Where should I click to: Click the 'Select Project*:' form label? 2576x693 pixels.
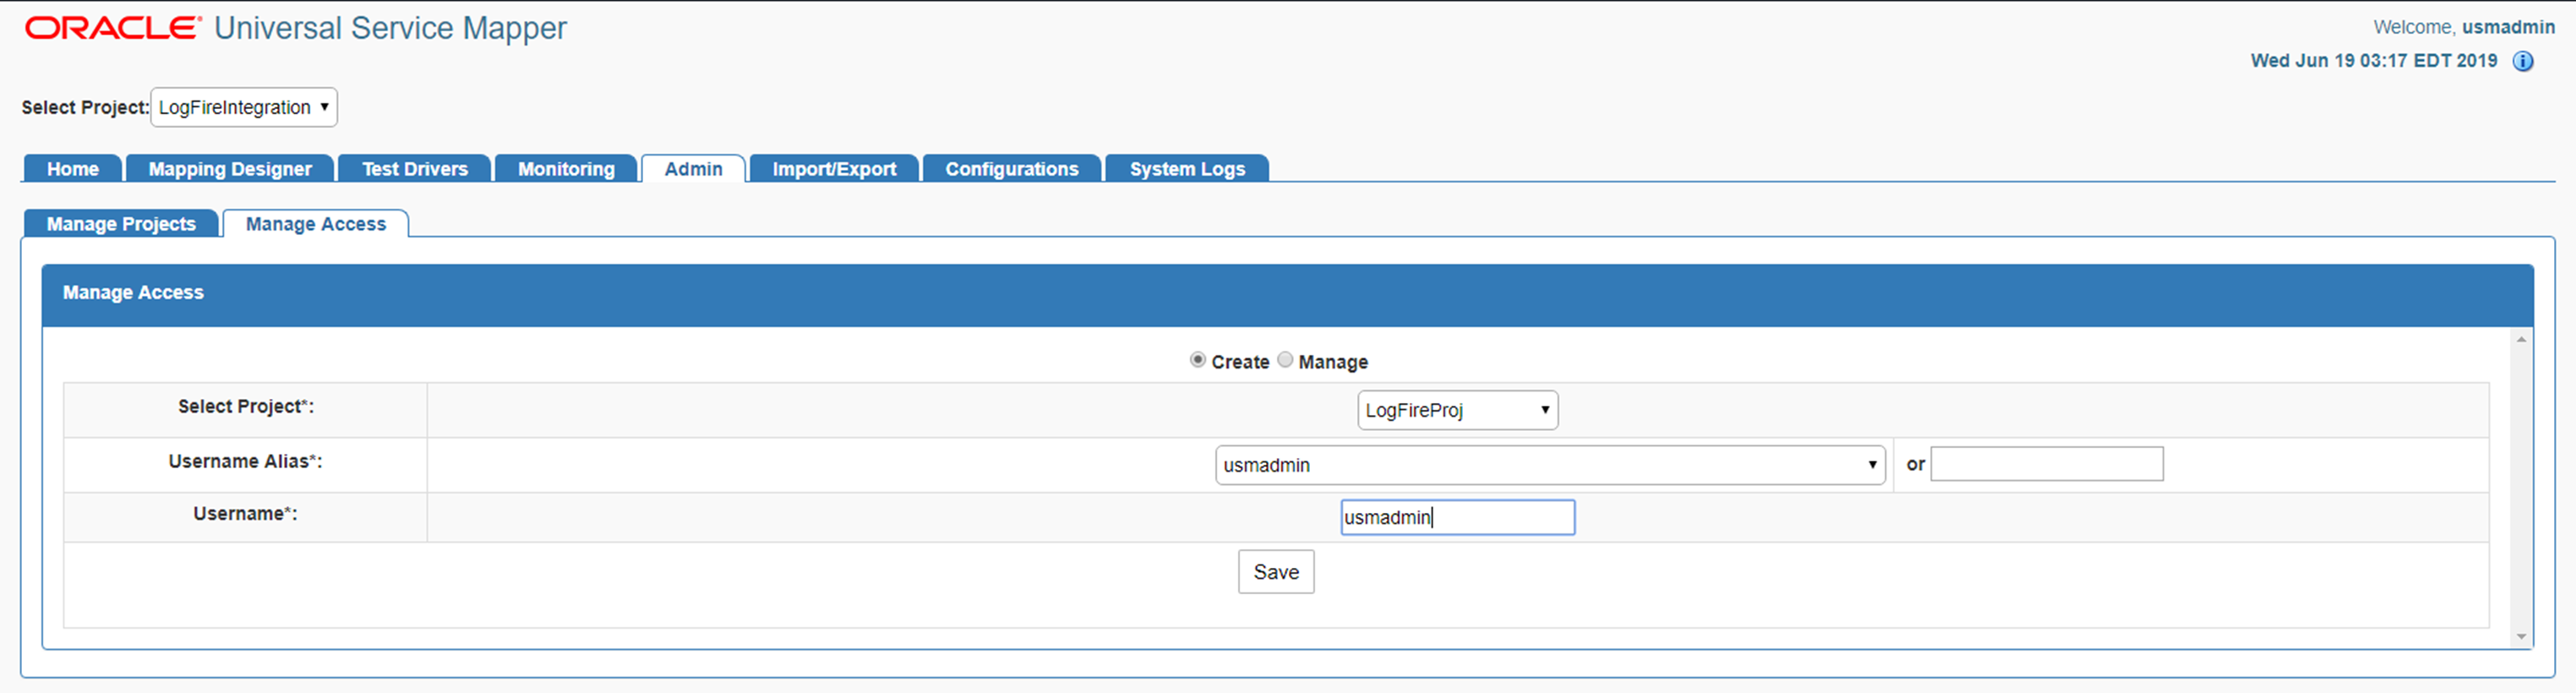point(245,406)
